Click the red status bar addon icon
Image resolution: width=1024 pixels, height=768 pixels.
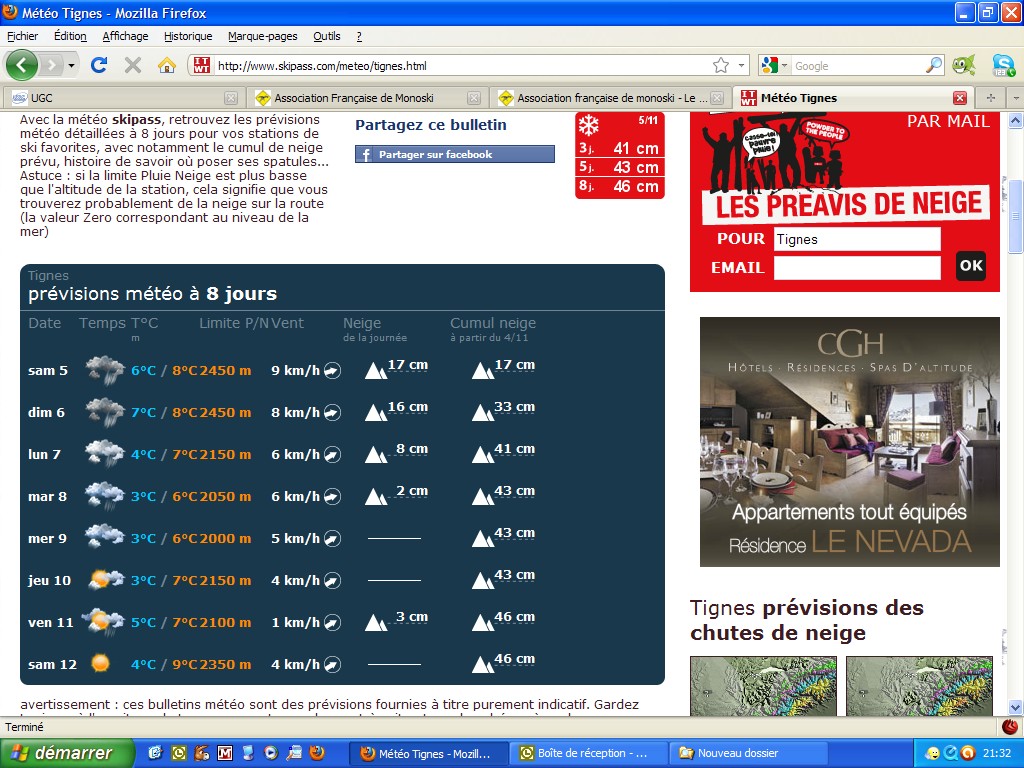(x=1010, y=727)
